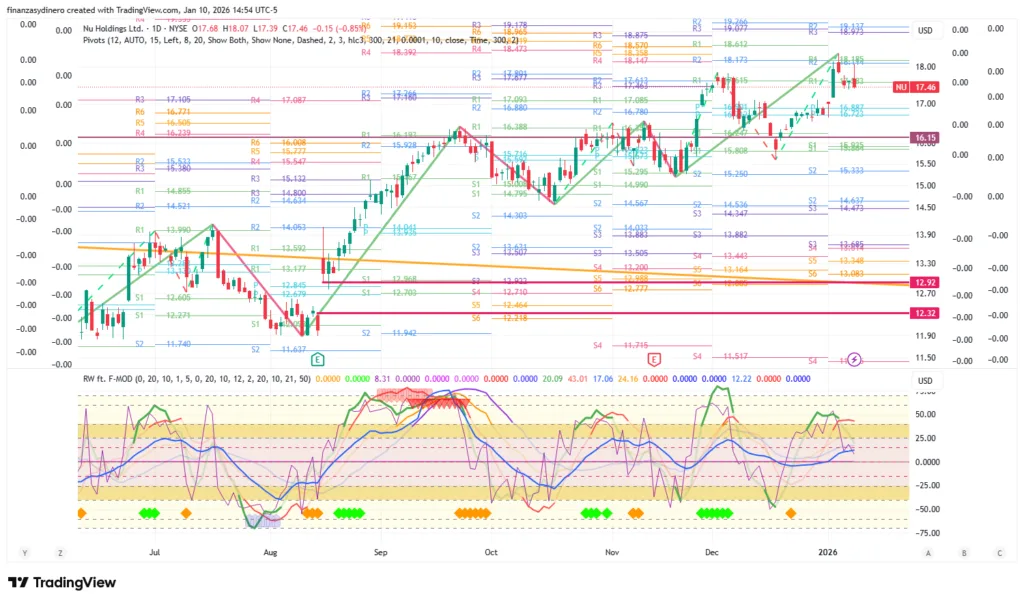Click the TradingView logo
The width and height of the screenshot is (1024, 603).
coord(58,583)
